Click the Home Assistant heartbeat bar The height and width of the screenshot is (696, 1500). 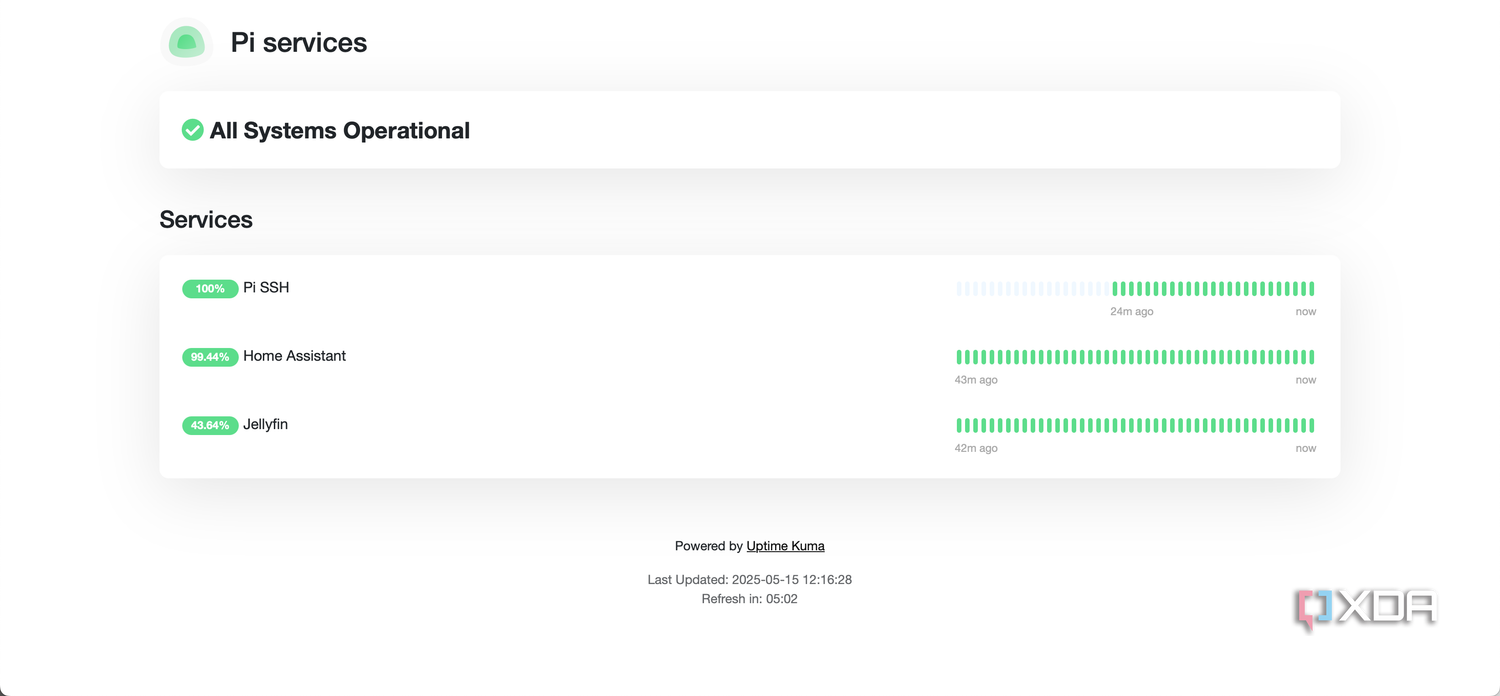pyautogui.click(x=1135, y=357)
